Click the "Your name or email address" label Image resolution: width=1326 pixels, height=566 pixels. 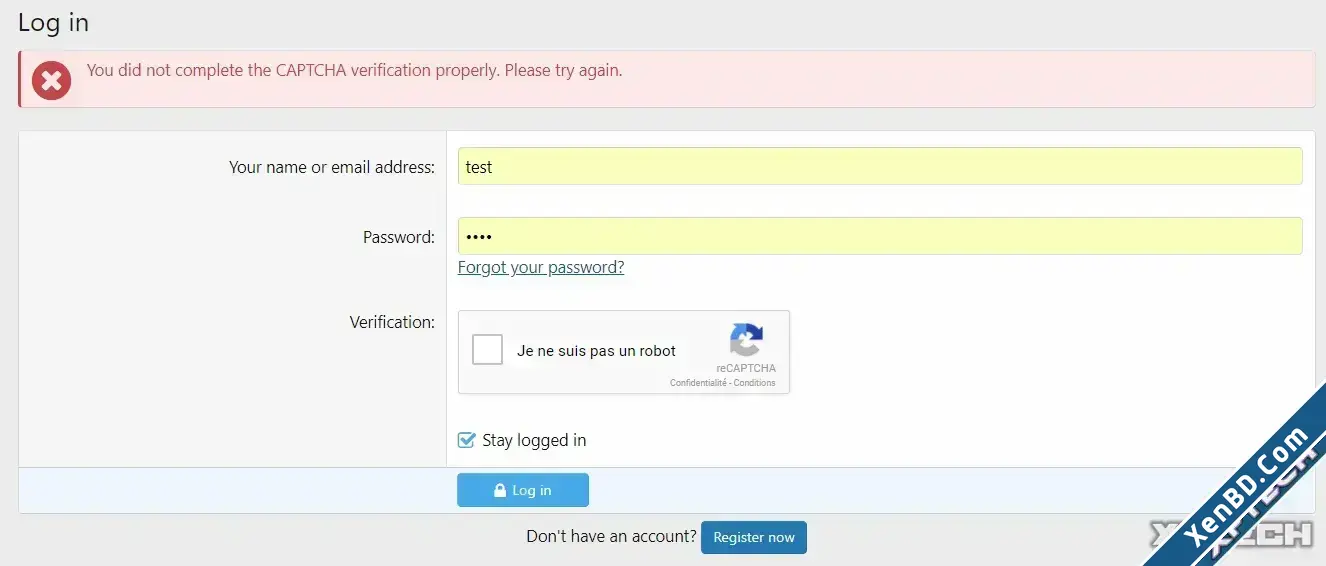pos(332,167)
